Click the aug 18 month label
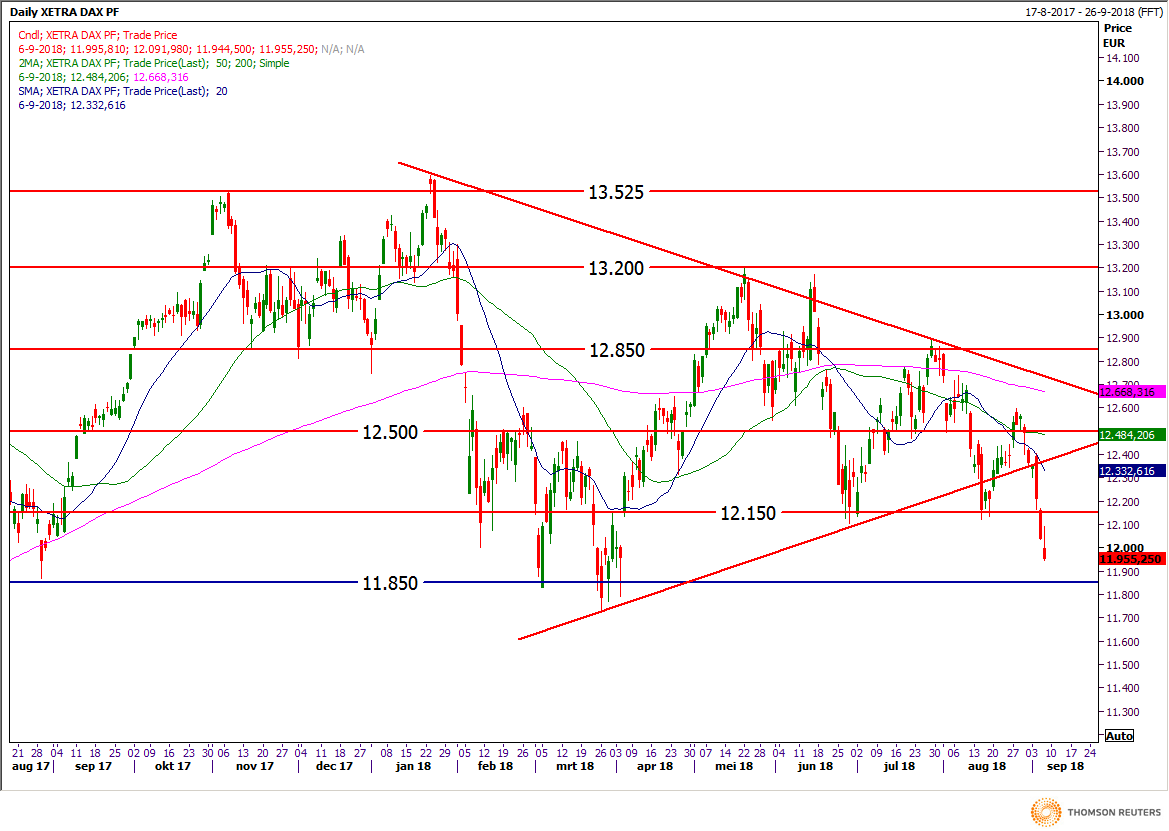 pos(987,766)
